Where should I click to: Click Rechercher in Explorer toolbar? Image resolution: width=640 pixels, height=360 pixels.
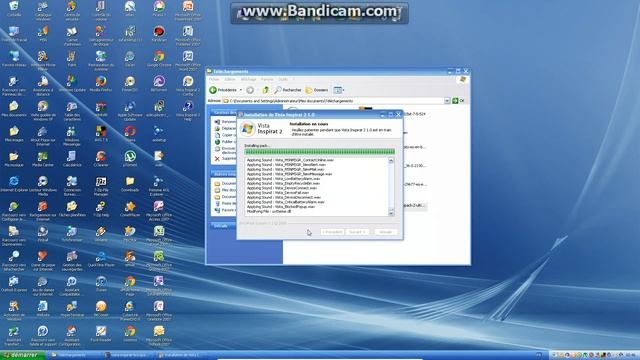click(288, 90)
